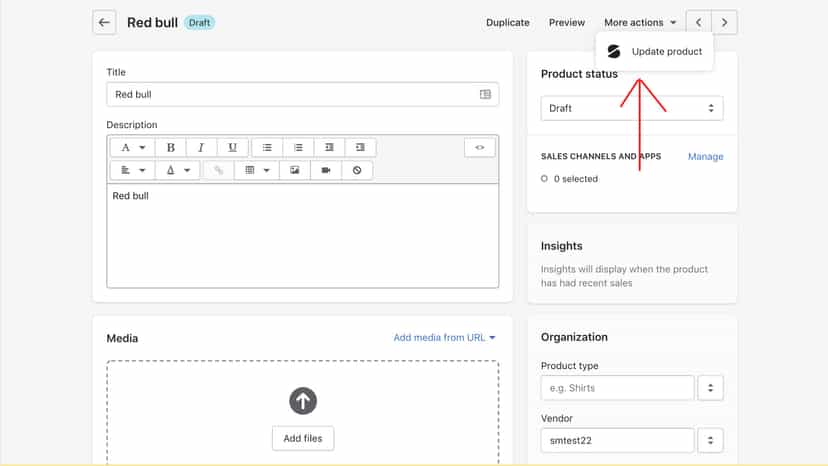Insert an image into the description

click(295, 170)
